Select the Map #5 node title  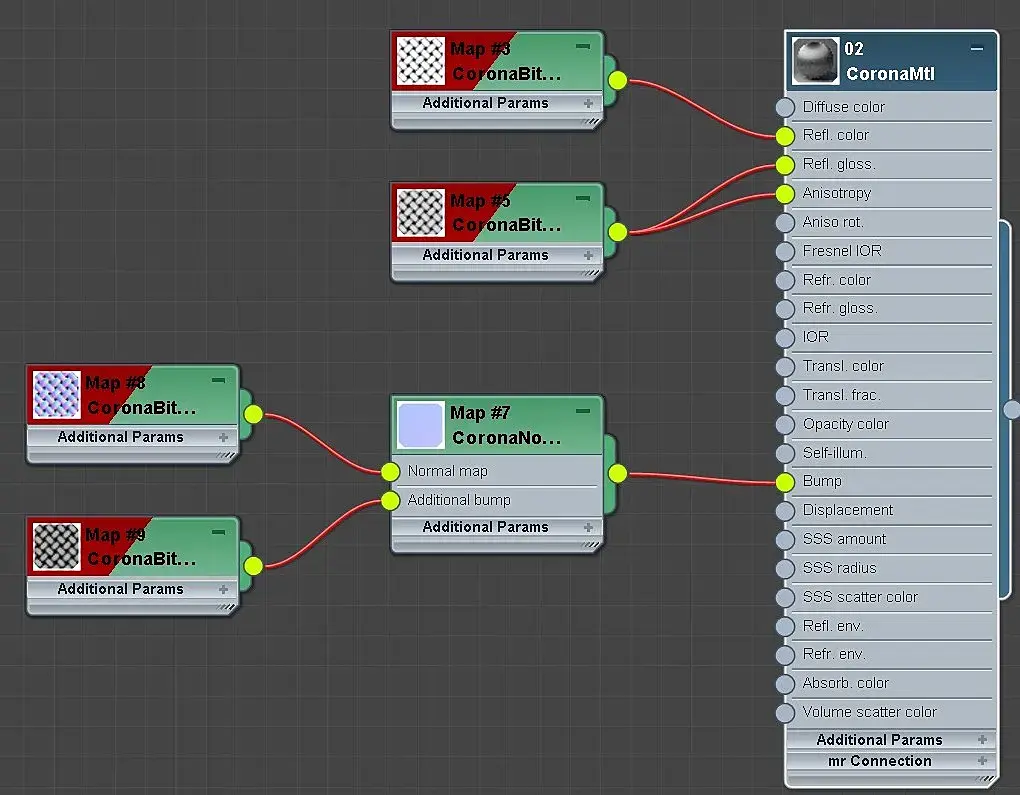(x=505, y=213)
